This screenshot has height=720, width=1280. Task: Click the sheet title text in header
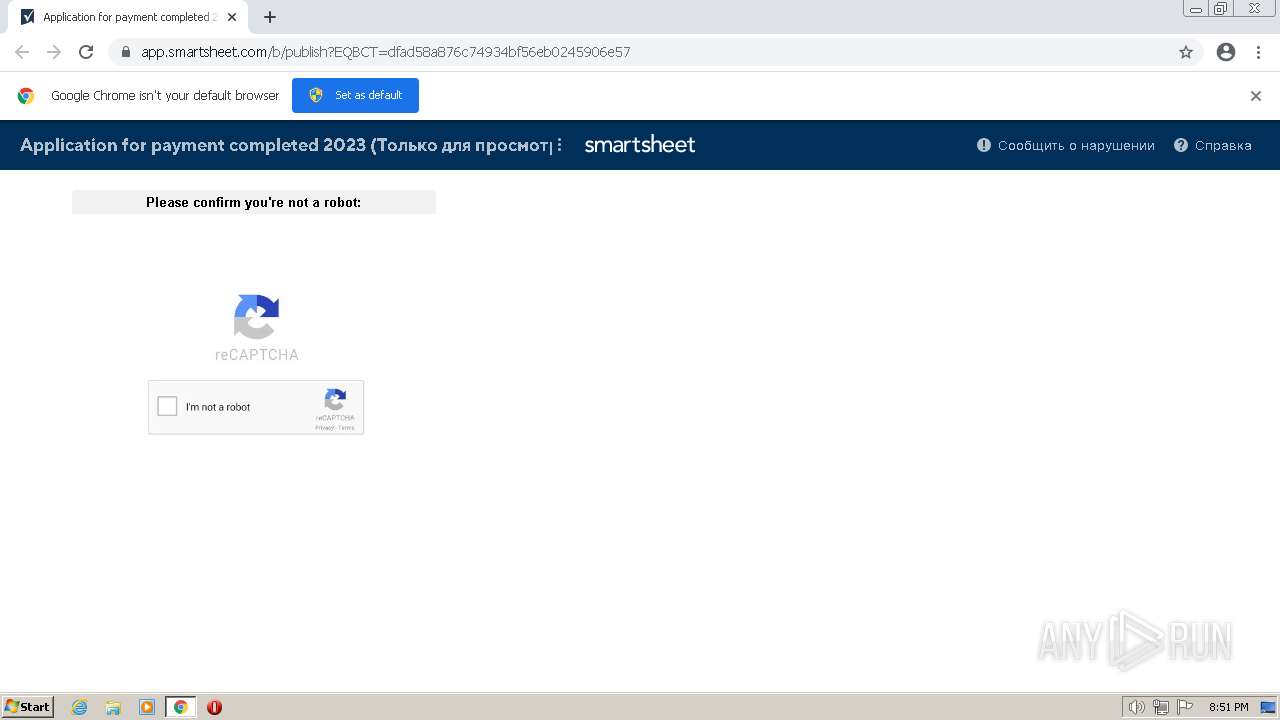click(285, 145)
